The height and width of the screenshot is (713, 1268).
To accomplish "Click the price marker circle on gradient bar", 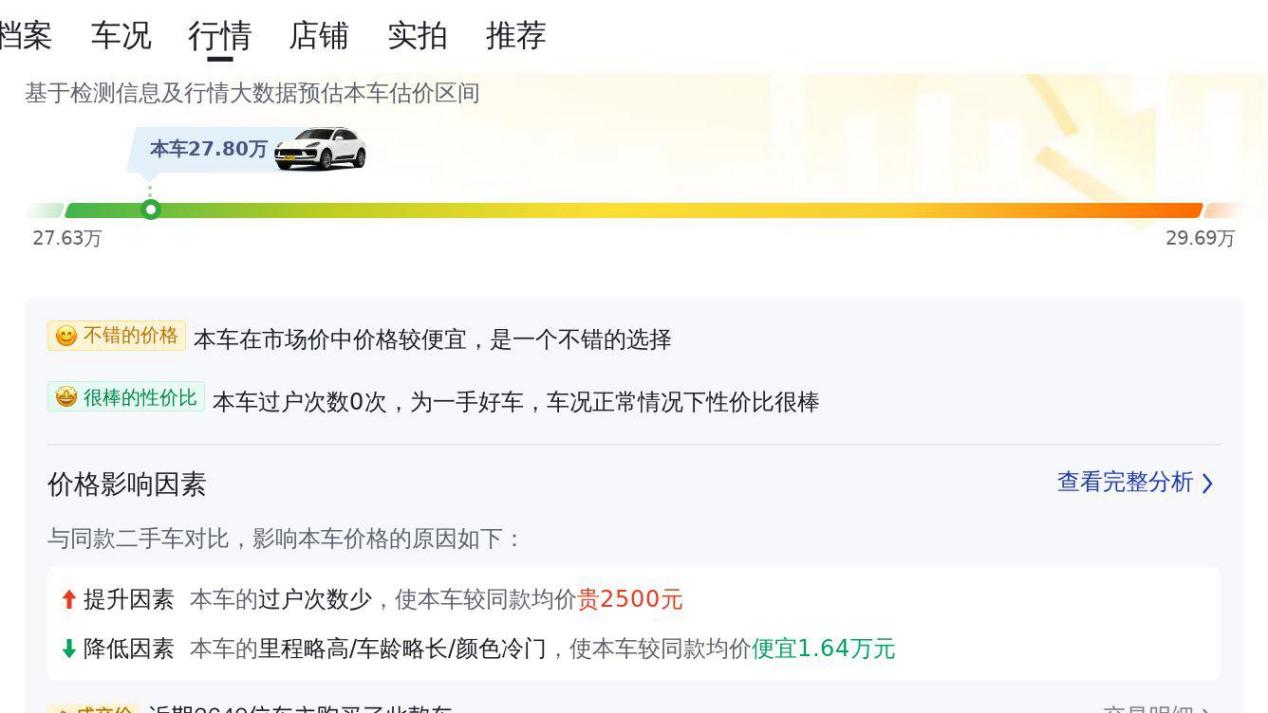I will [x=150, y=210].
